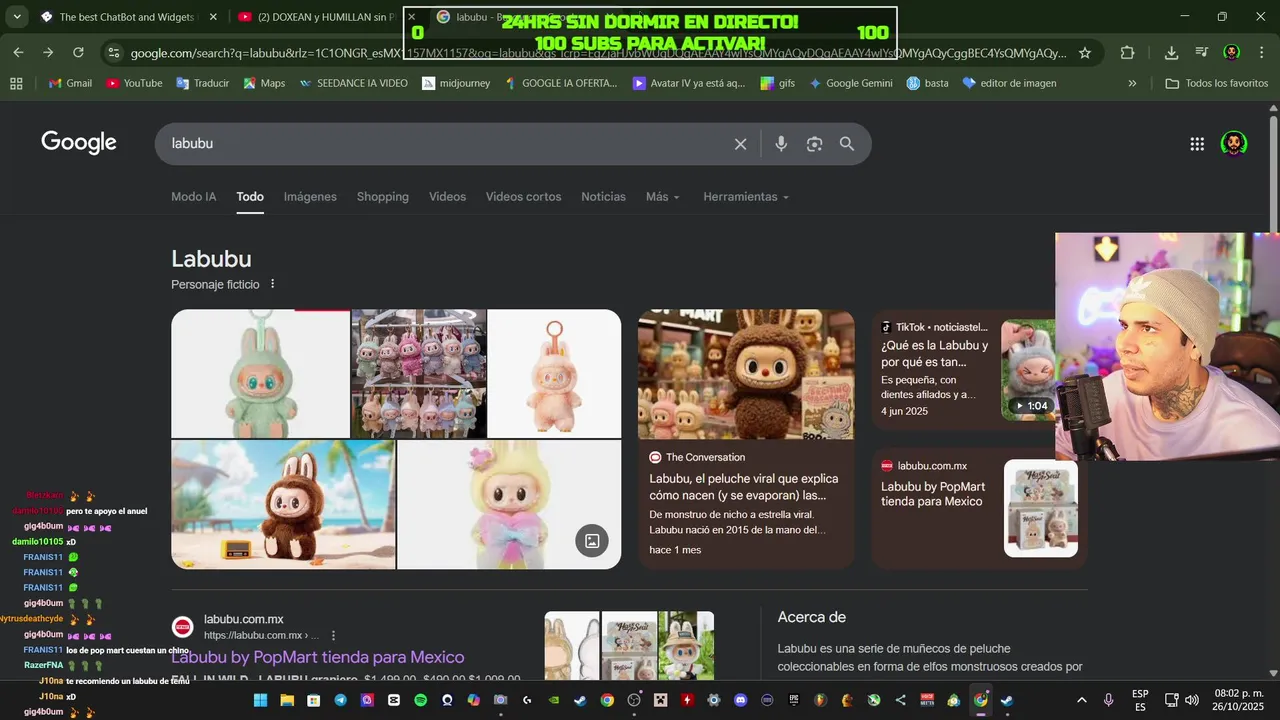Open Todos los favoritos folder
Screen dimensions: 1280x720
(x=1216, y=83)
